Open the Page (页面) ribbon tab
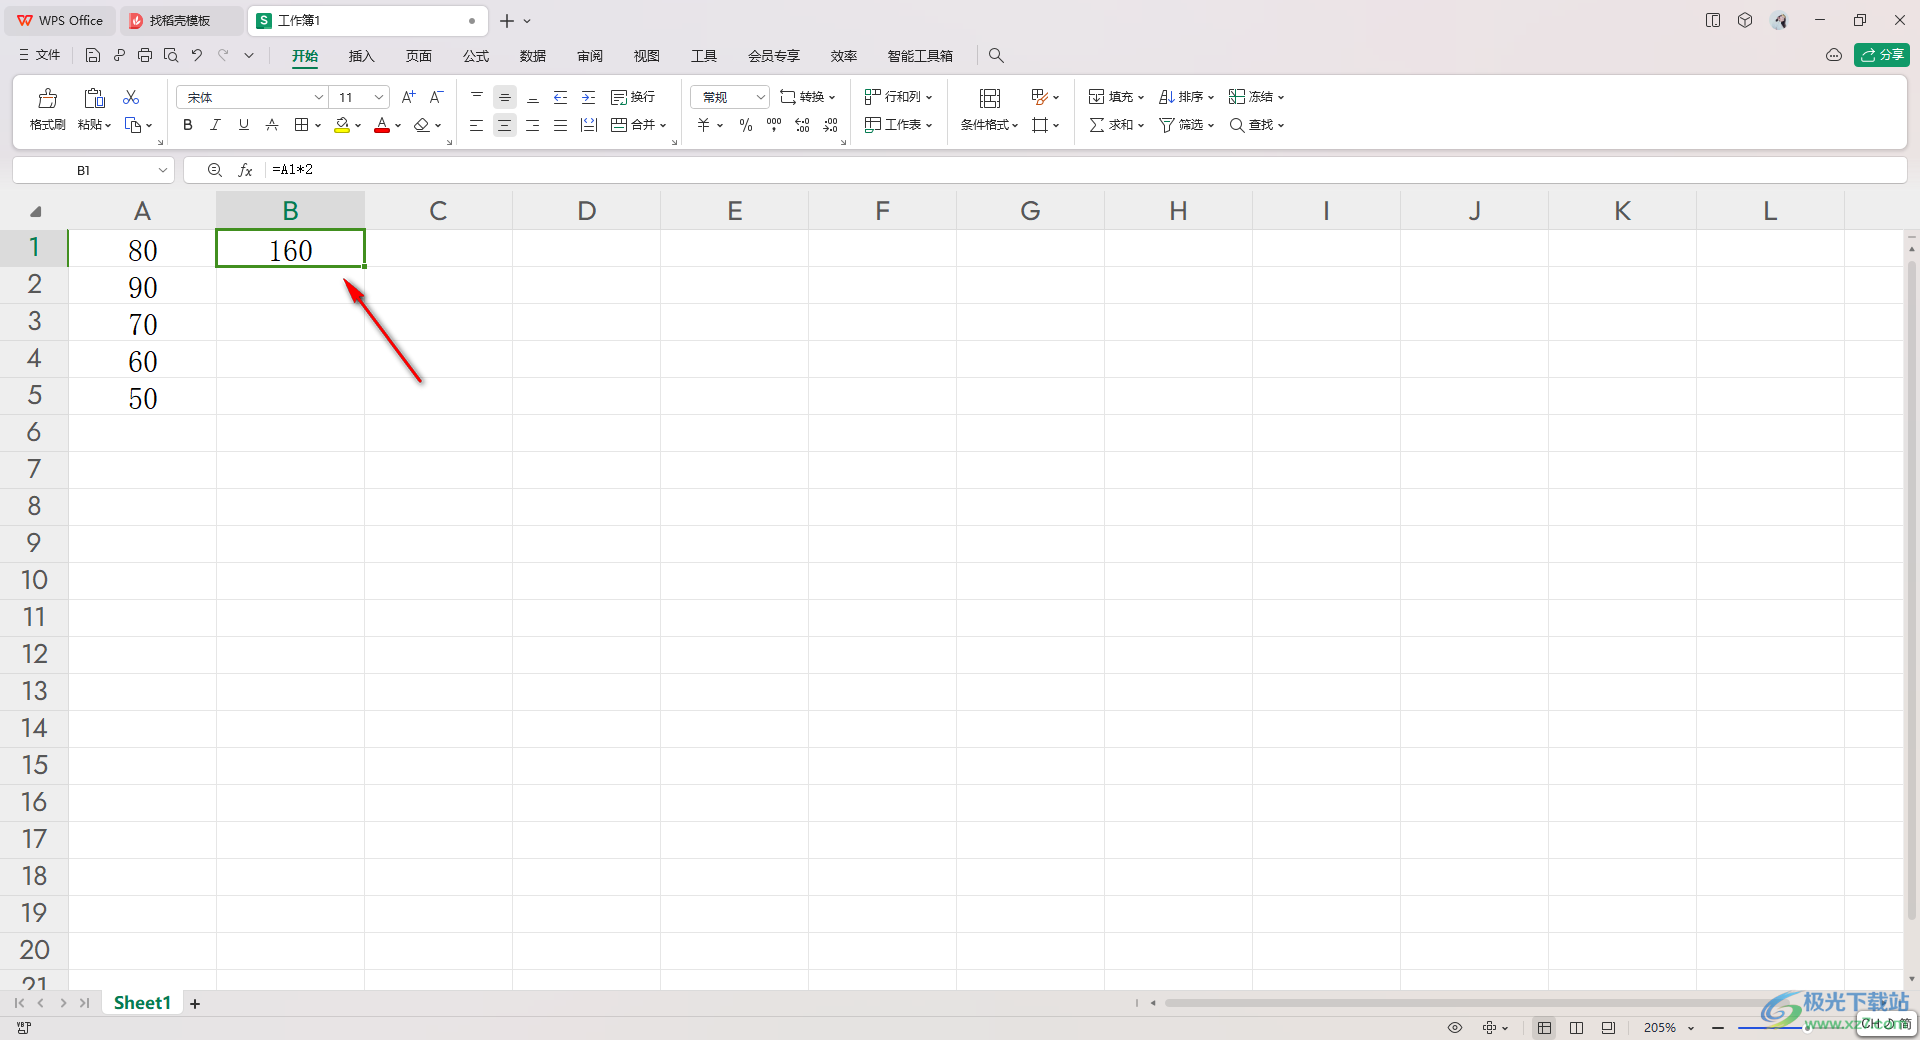The height and width of the screenshot is (1040, 1920). (418, 56)
